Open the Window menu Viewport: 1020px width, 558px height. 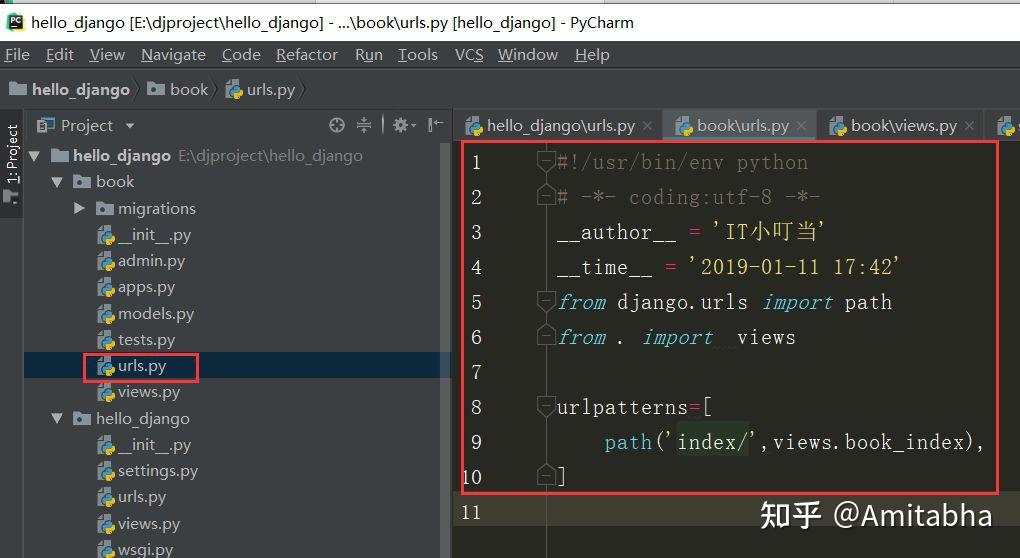(x=528, y=55)
